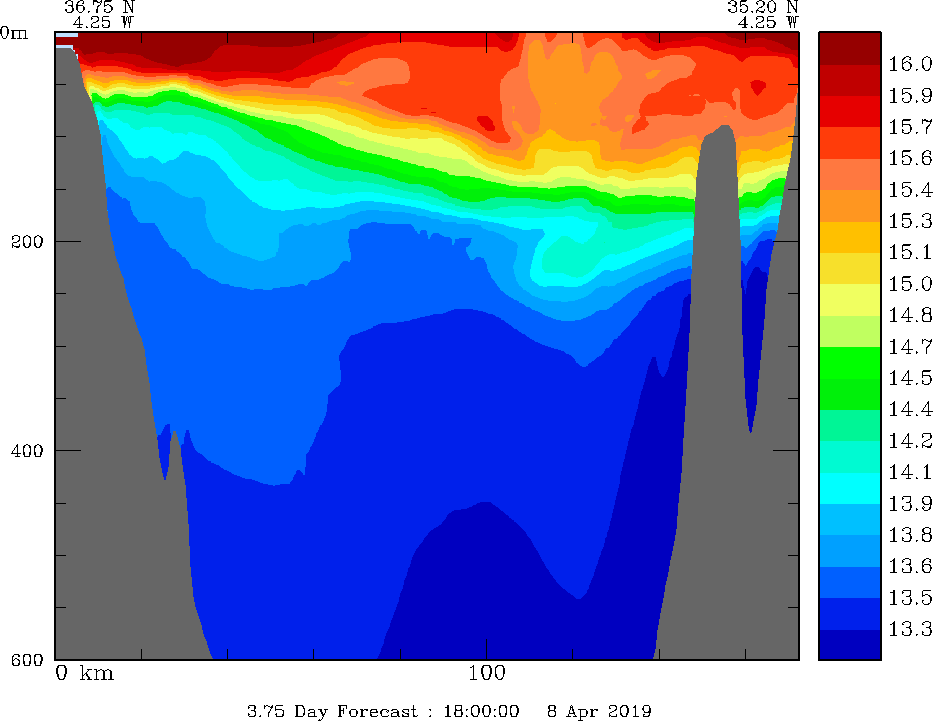The width and height of the screenshot is (933, 721).
Task: Click the 4.25 W label under 35.20 N
Action: click(768, 22)
